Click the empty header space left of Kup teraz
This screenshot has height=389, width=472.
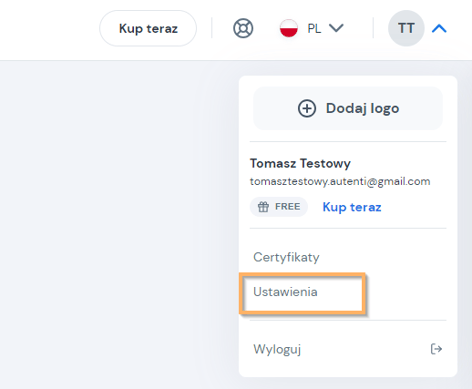pyautogui.click(x=48, y=29)
